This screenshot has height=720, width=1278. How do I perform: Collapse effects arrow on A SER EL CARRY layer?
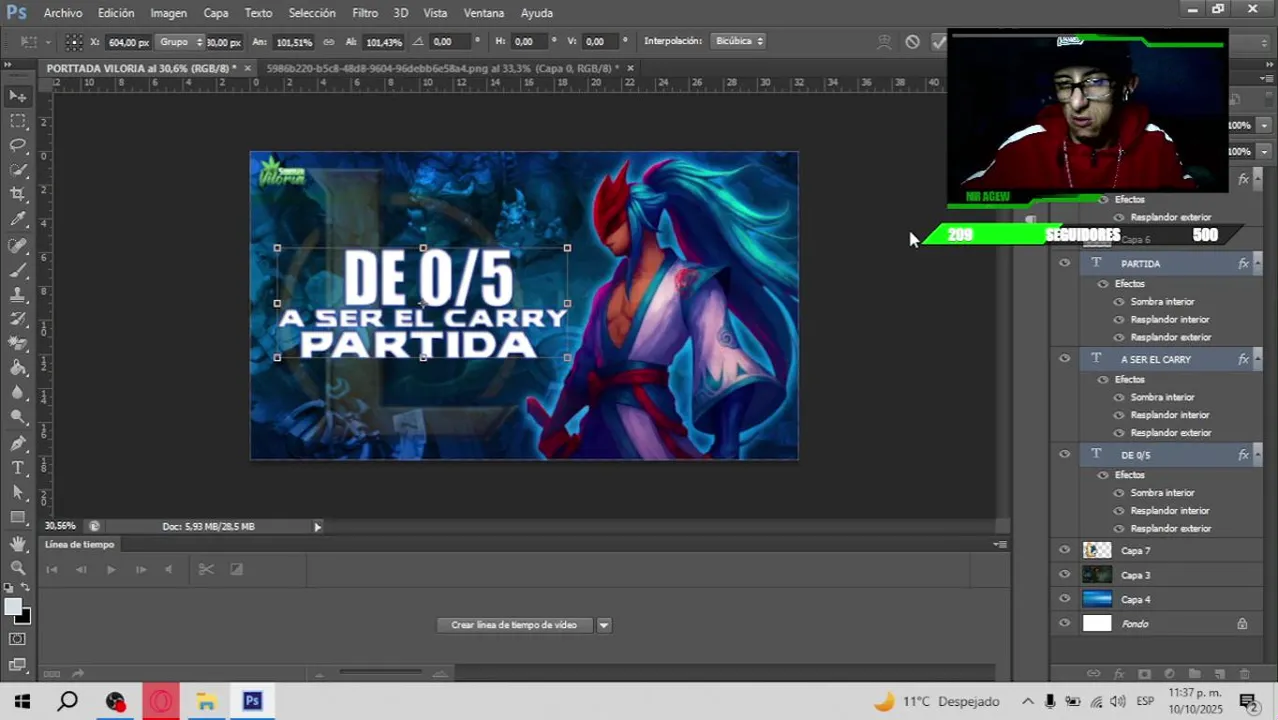coord(1258,359)
